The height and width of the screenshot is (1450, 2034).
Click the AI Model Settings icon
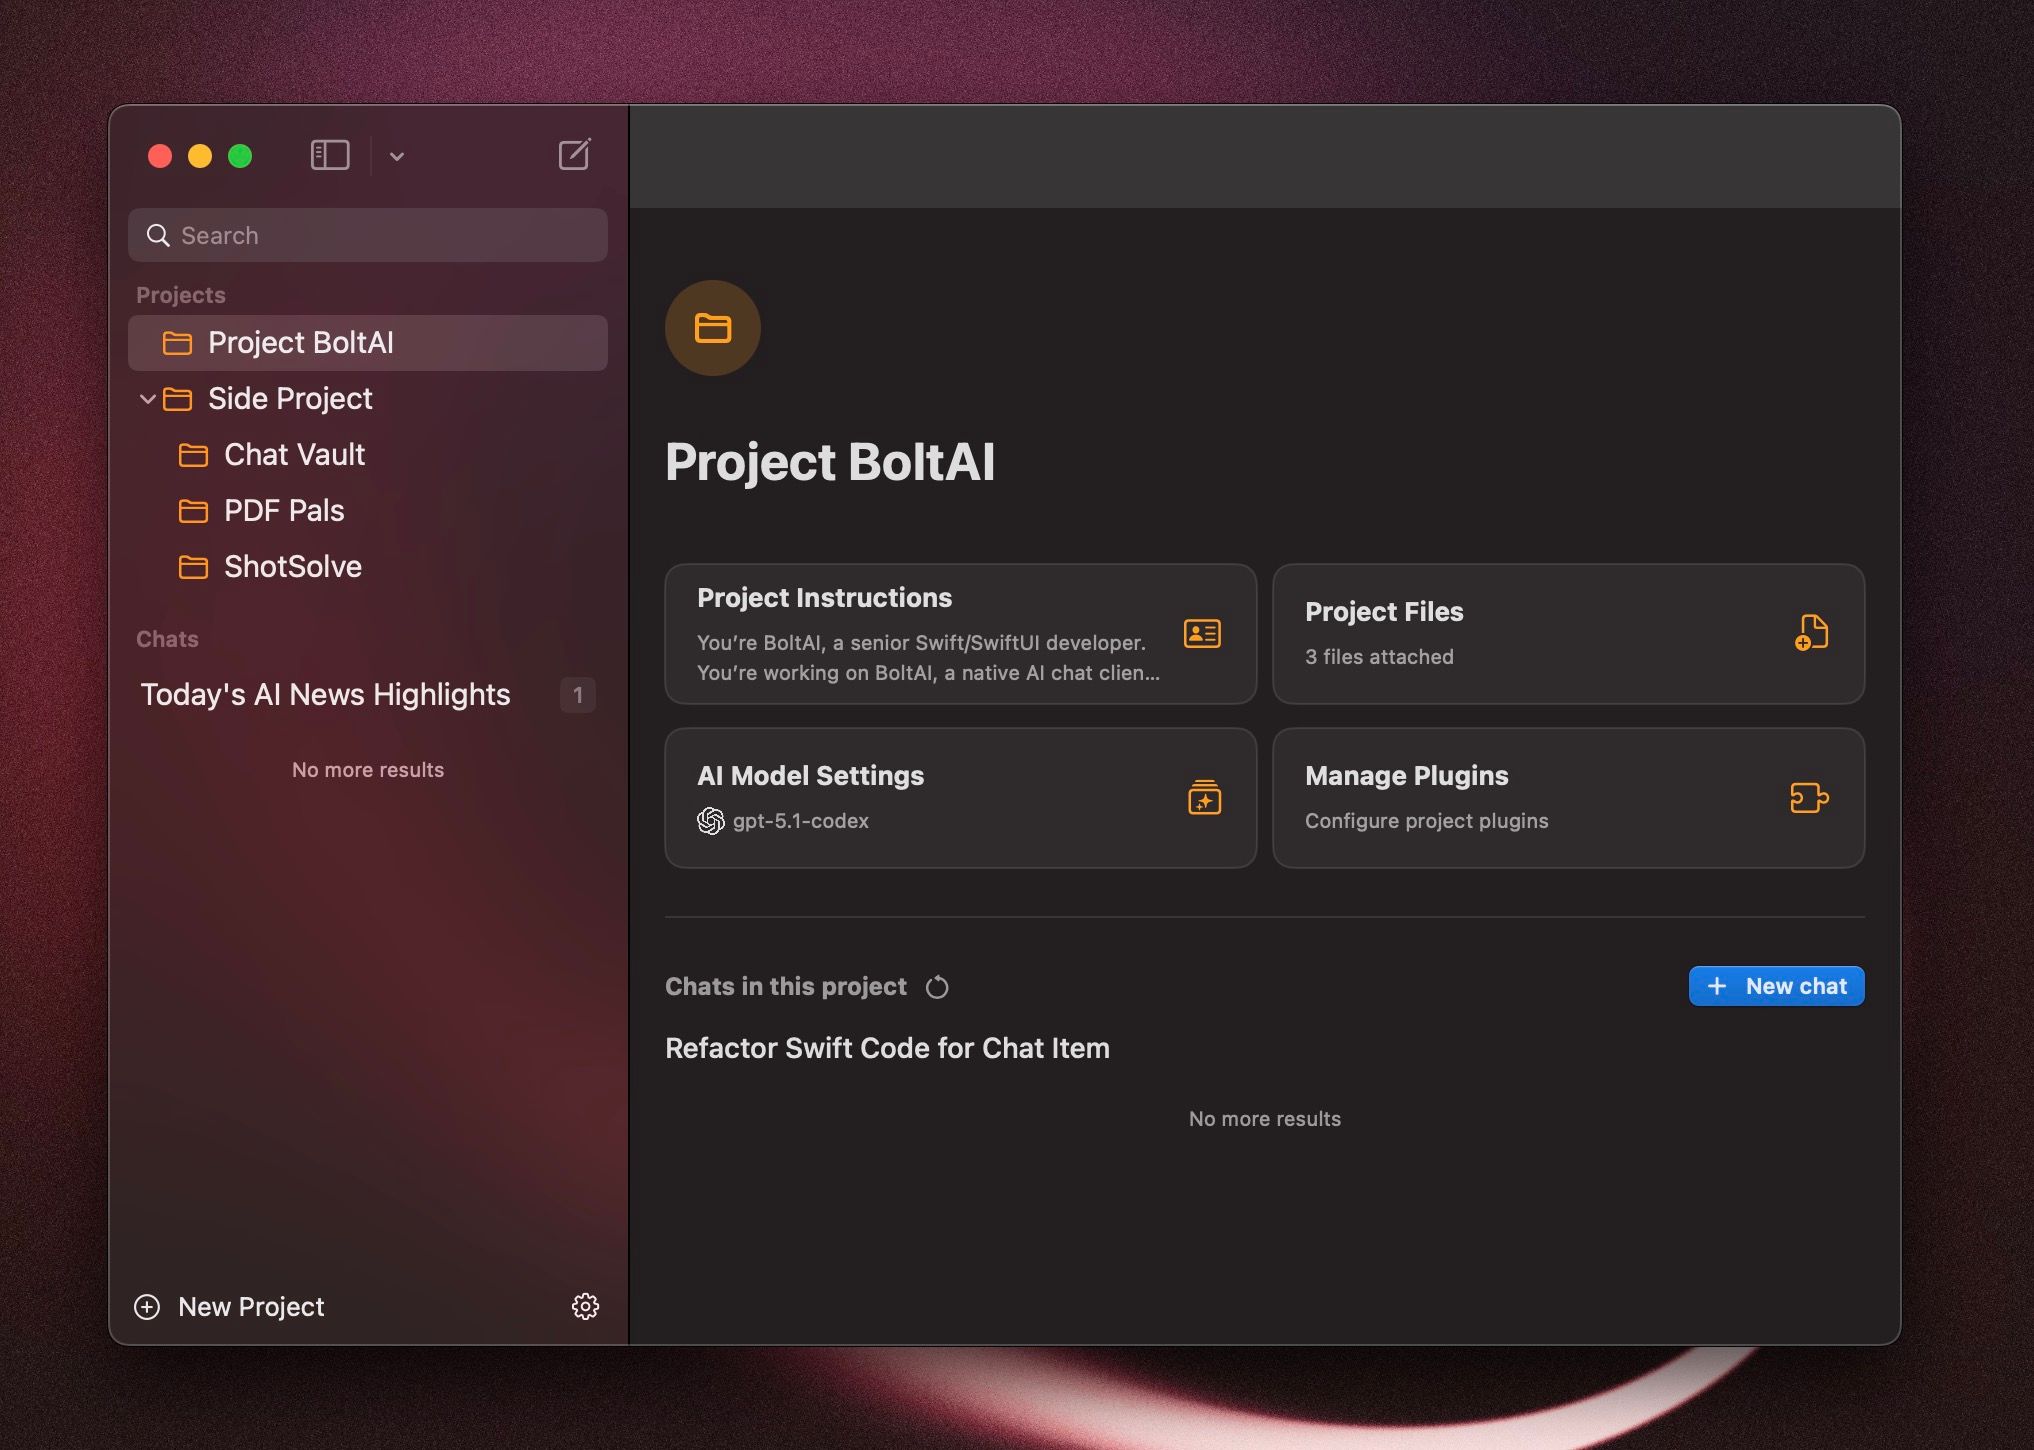point(1204,798)
